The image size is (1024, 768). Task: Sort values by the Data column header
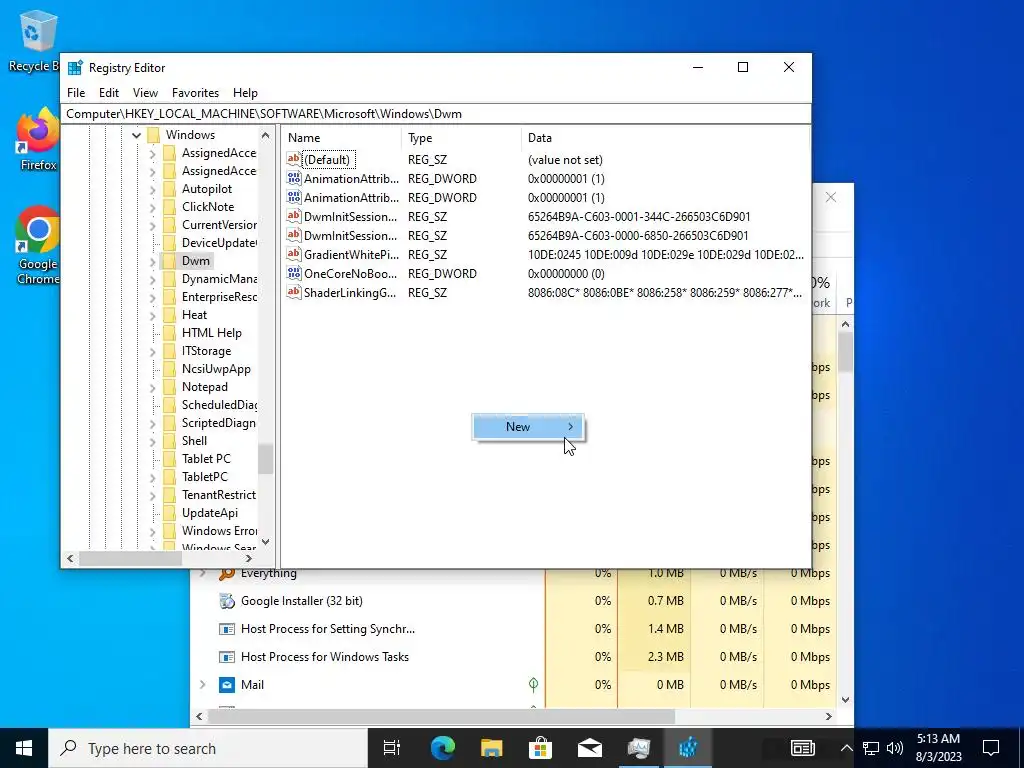(665, 138)
